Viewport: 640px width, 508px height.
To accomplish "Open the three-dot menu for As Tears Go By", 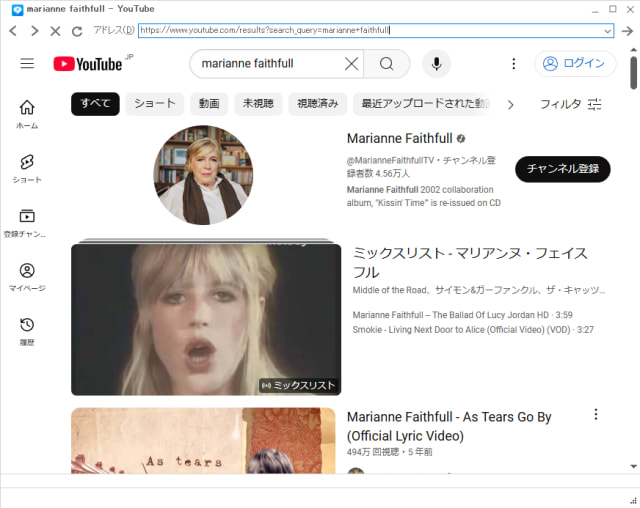I will 596,415.
